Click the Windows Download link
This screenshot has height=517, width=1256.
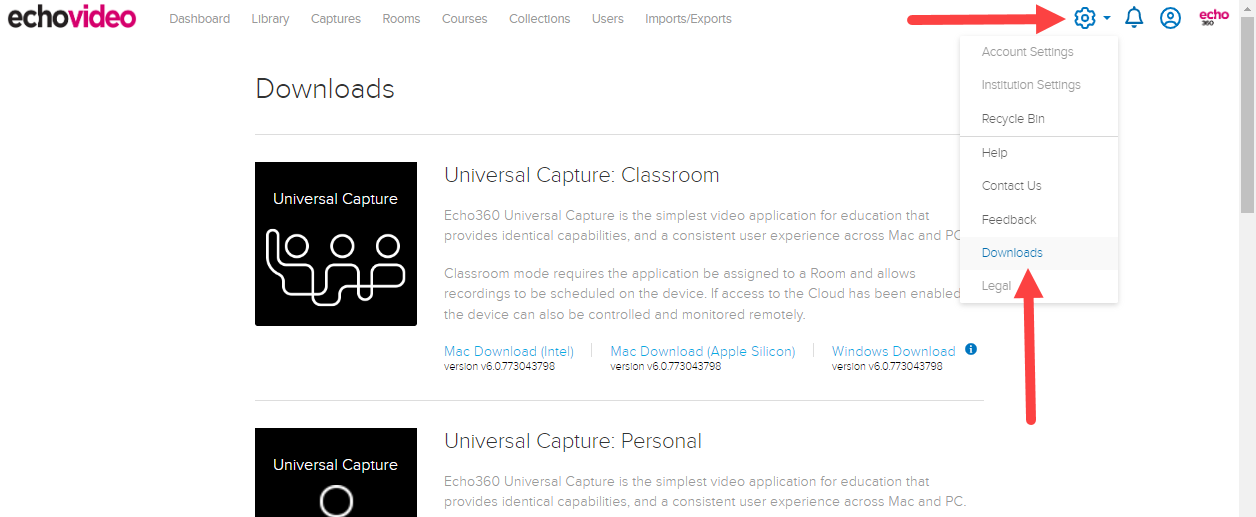[893, 351]
